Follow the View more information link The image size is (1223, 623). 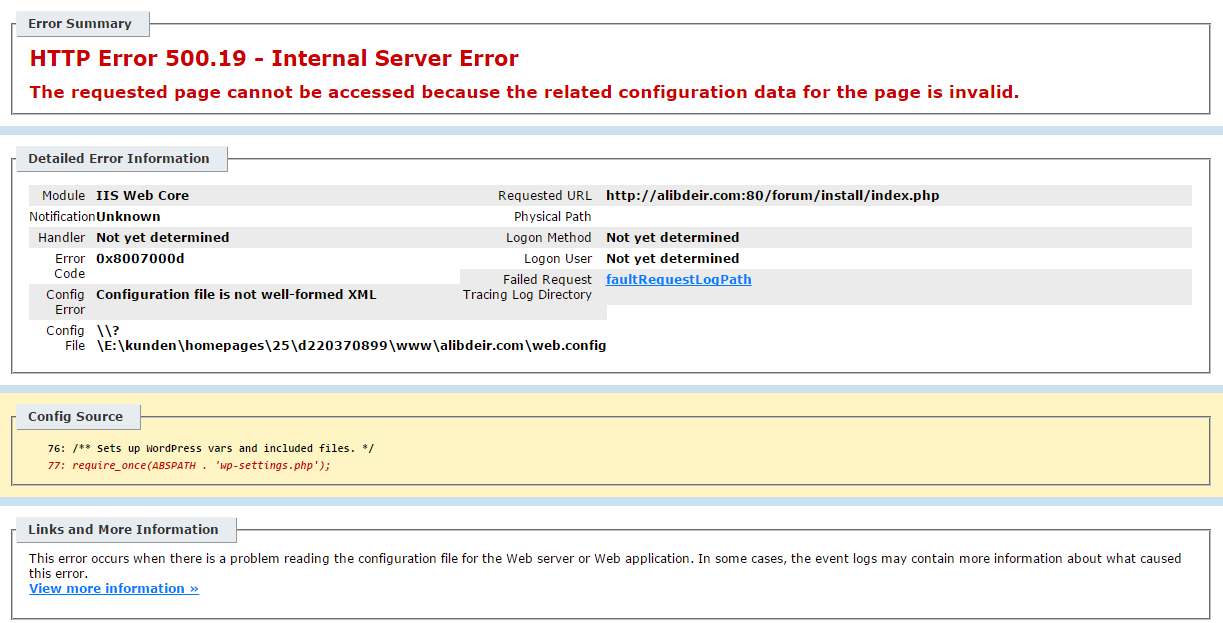click(x=114, y=589)
